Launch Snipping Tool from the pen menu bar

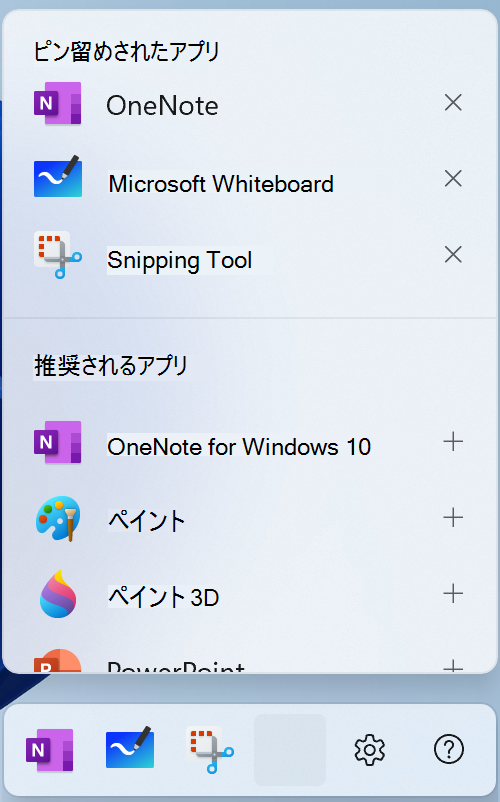210,749
